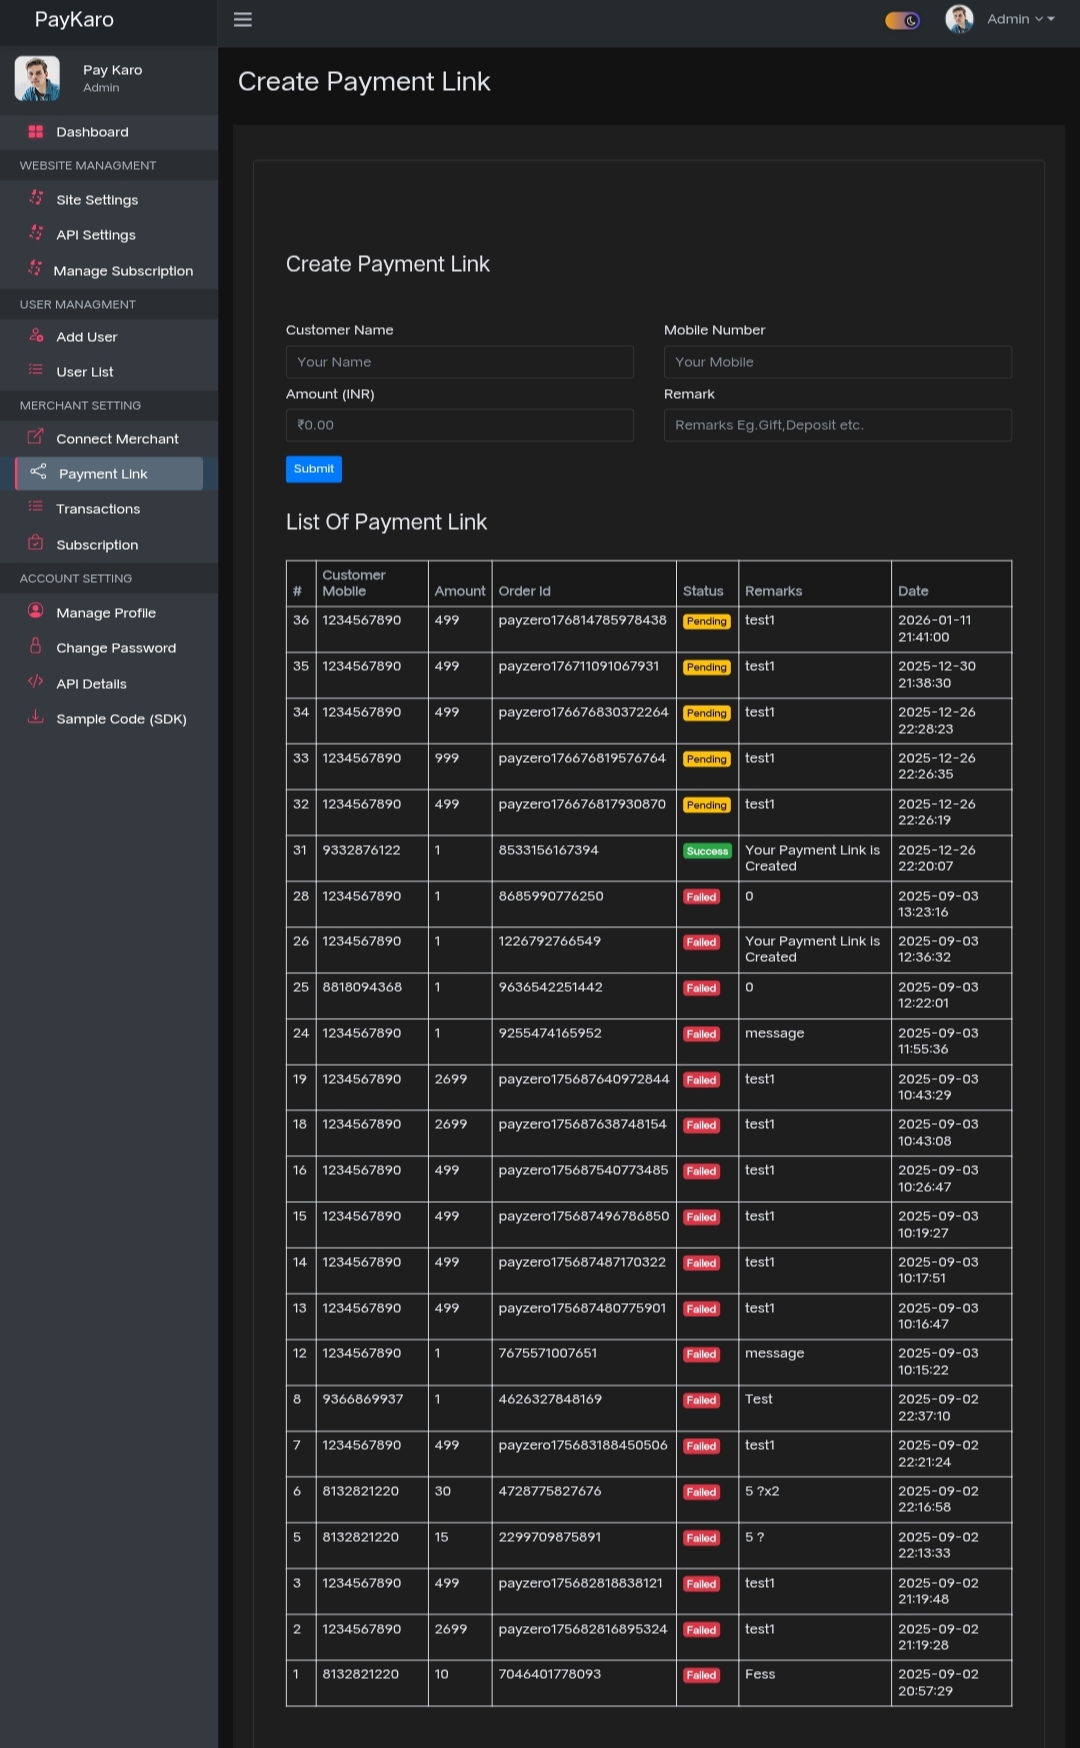Click the Dashboard grid icon

[36, 132]
